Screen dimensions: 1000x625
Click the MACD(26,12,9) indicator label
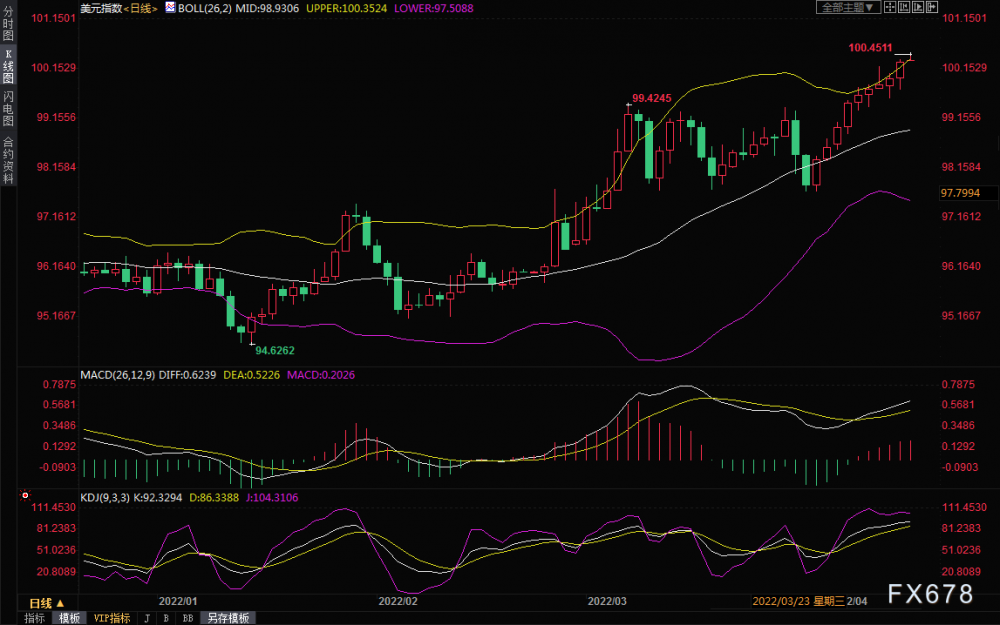(x=118, y=375)
